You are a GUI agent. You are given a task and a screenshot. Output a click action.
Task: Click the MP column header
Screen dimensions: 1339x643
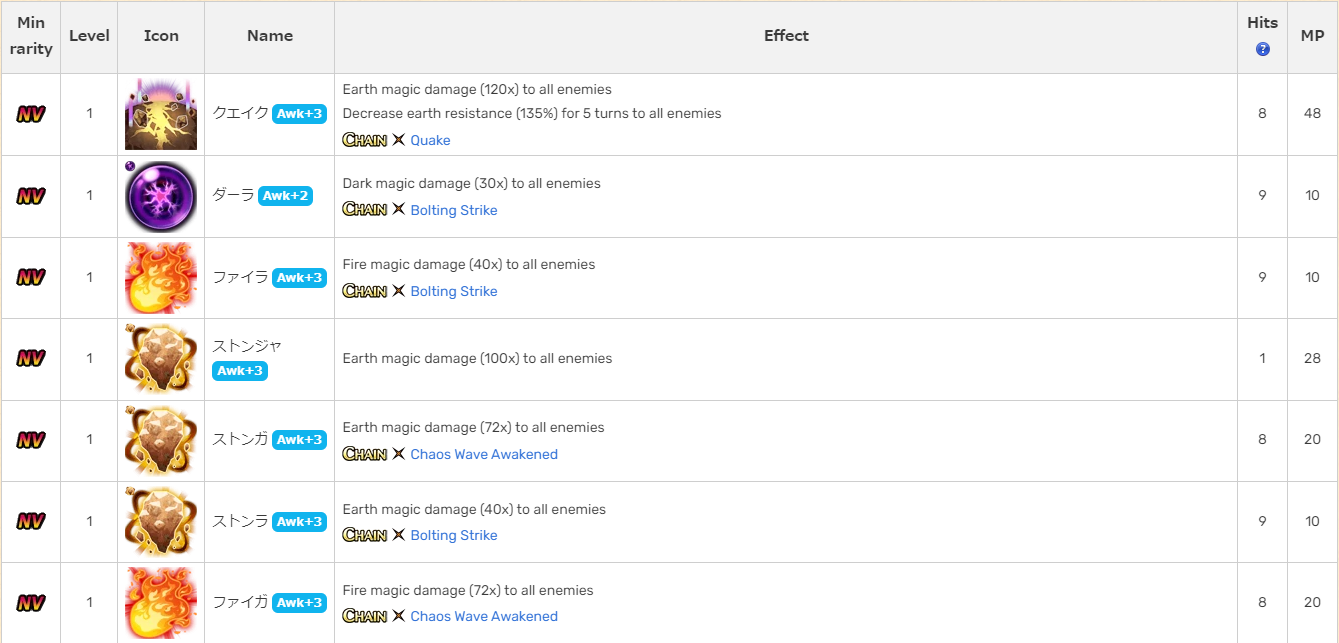pos(1312,36)
